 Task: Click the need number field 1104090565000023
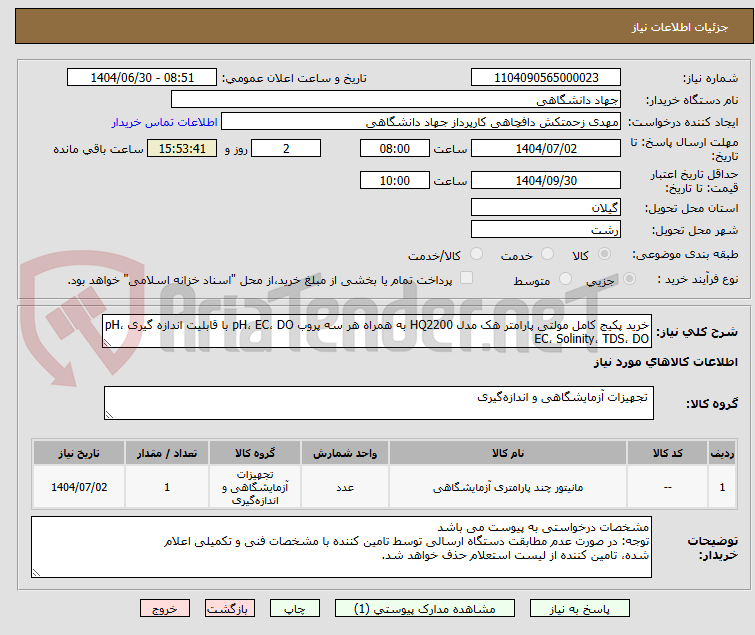546,78
